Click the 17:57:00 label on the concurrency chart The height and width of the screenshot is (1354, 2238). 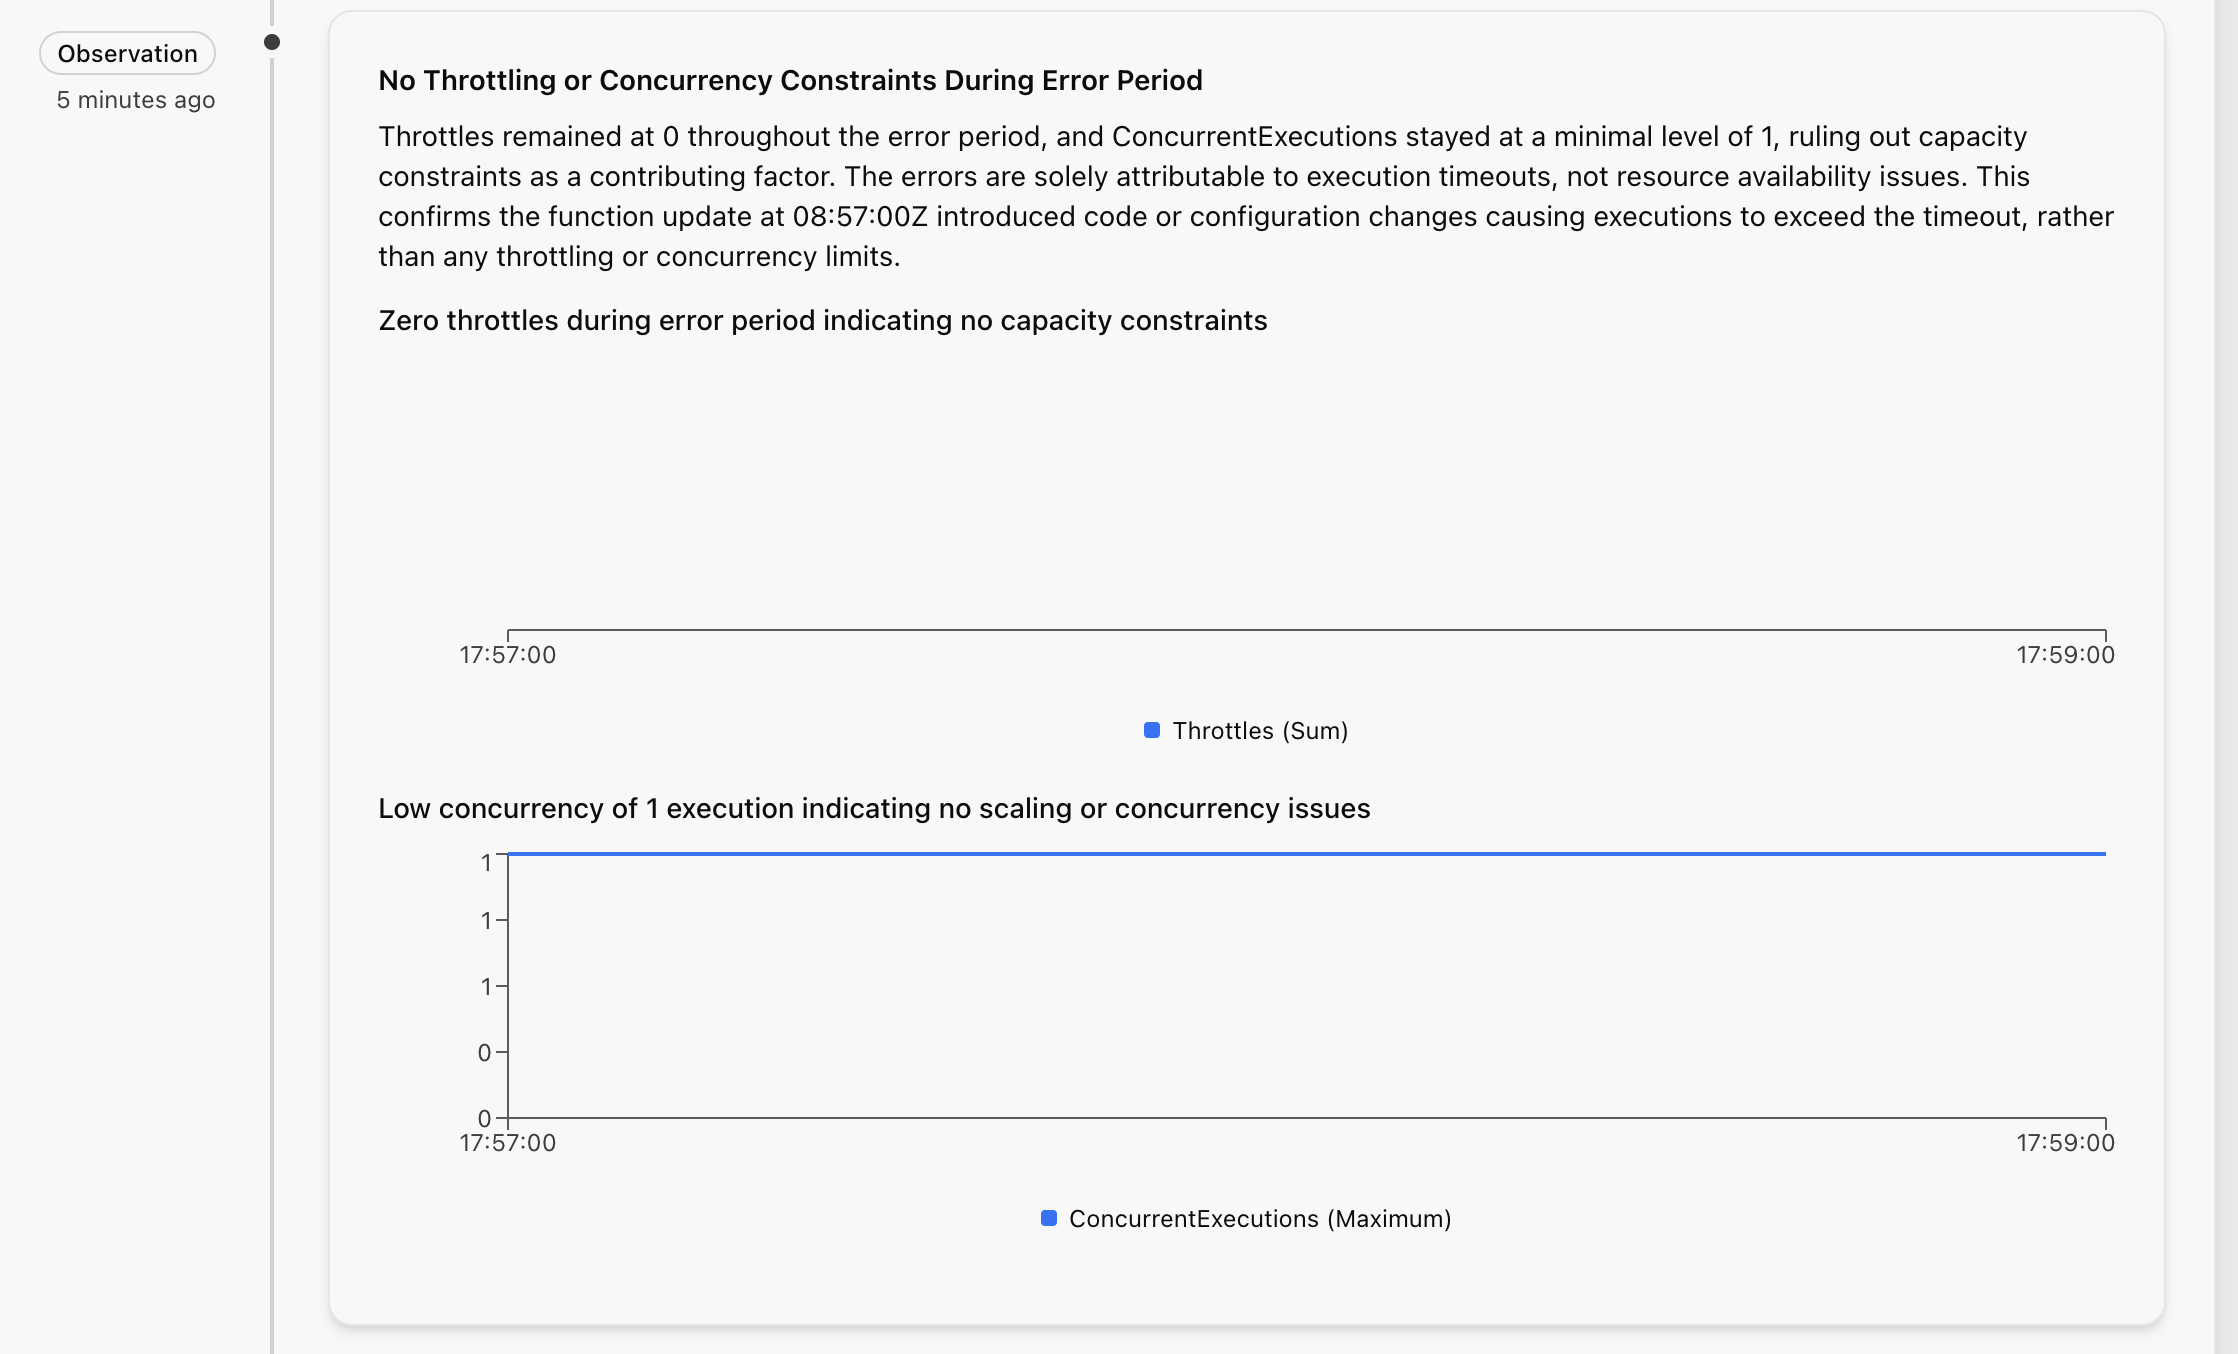508,1143
